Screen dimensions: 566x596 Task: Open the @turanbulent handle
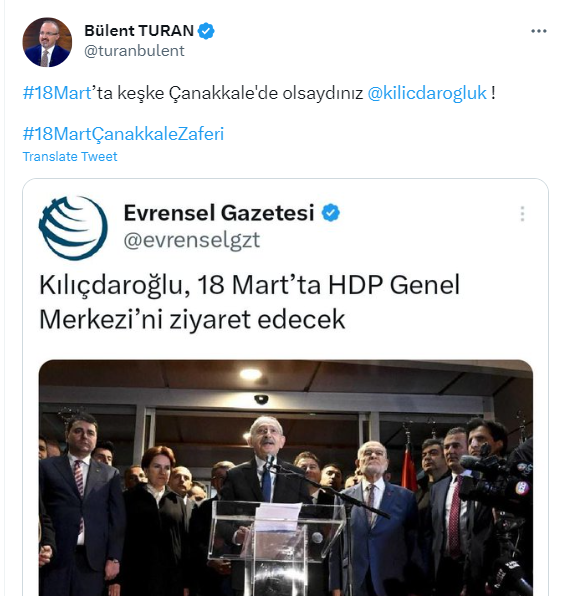coord(134,51)
